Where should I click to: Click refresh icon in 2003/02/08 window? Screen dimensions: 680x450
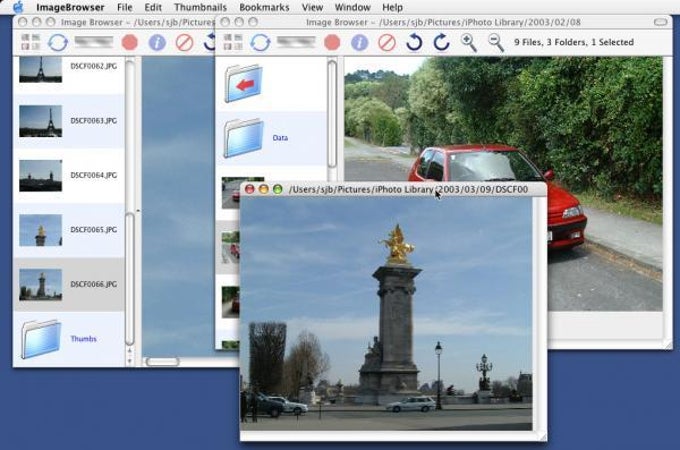260,42
